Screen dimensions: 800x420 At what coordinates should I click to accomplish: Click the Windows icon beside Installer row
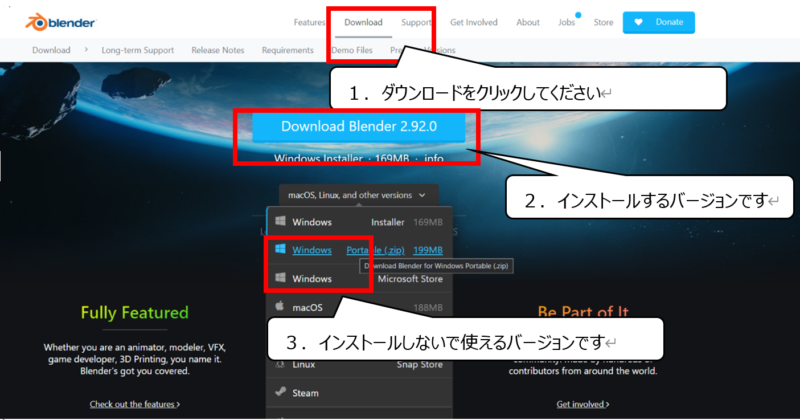click(280, 221)
